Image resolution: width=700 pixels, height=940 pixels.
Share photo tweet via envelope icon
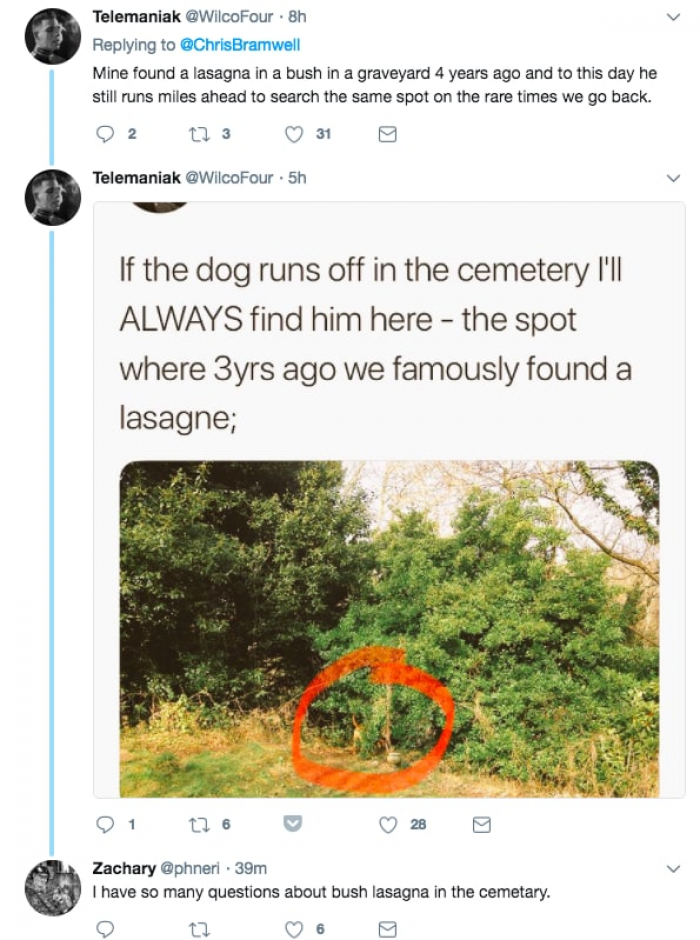(481, 825)
